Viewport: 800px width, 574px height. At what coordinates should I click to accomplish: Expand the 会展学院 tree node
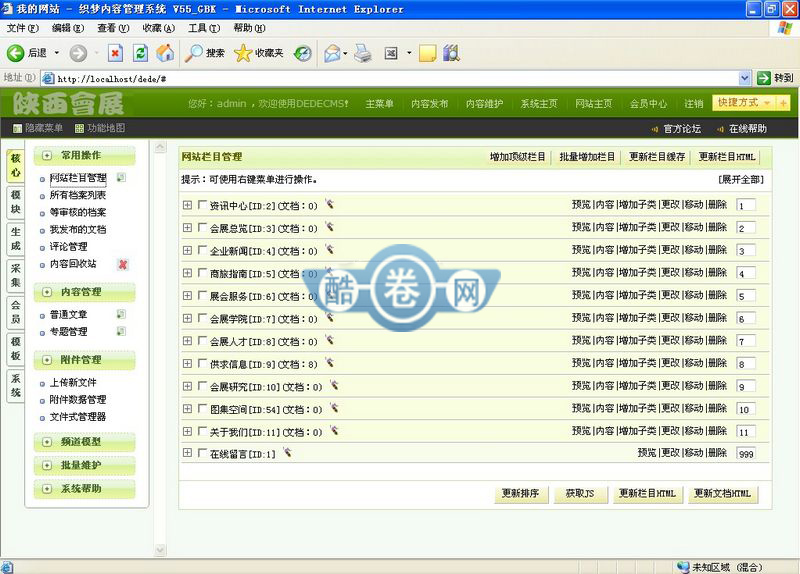coord(187,318)
